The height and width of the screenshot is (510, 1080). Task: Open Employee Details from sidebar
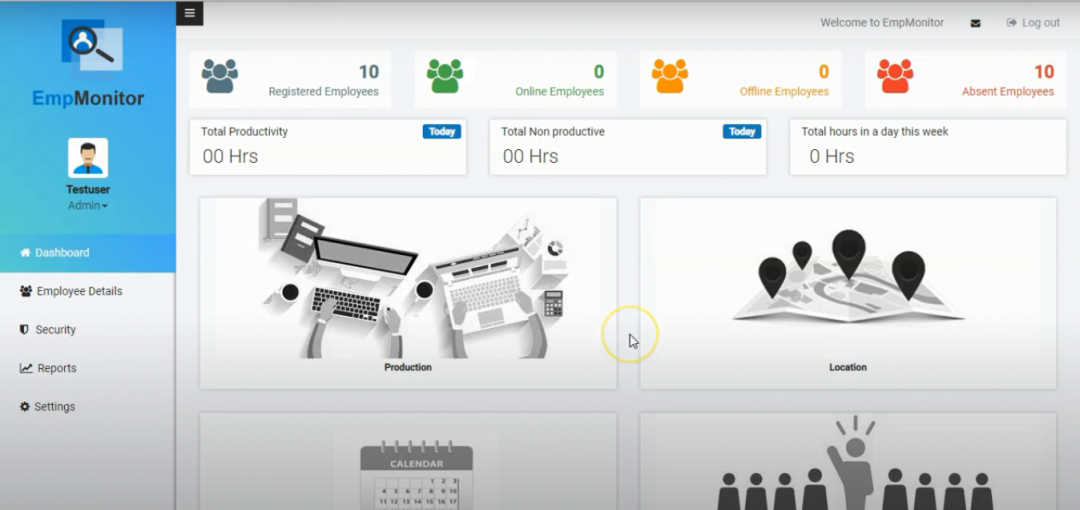(x=78, y=291)
